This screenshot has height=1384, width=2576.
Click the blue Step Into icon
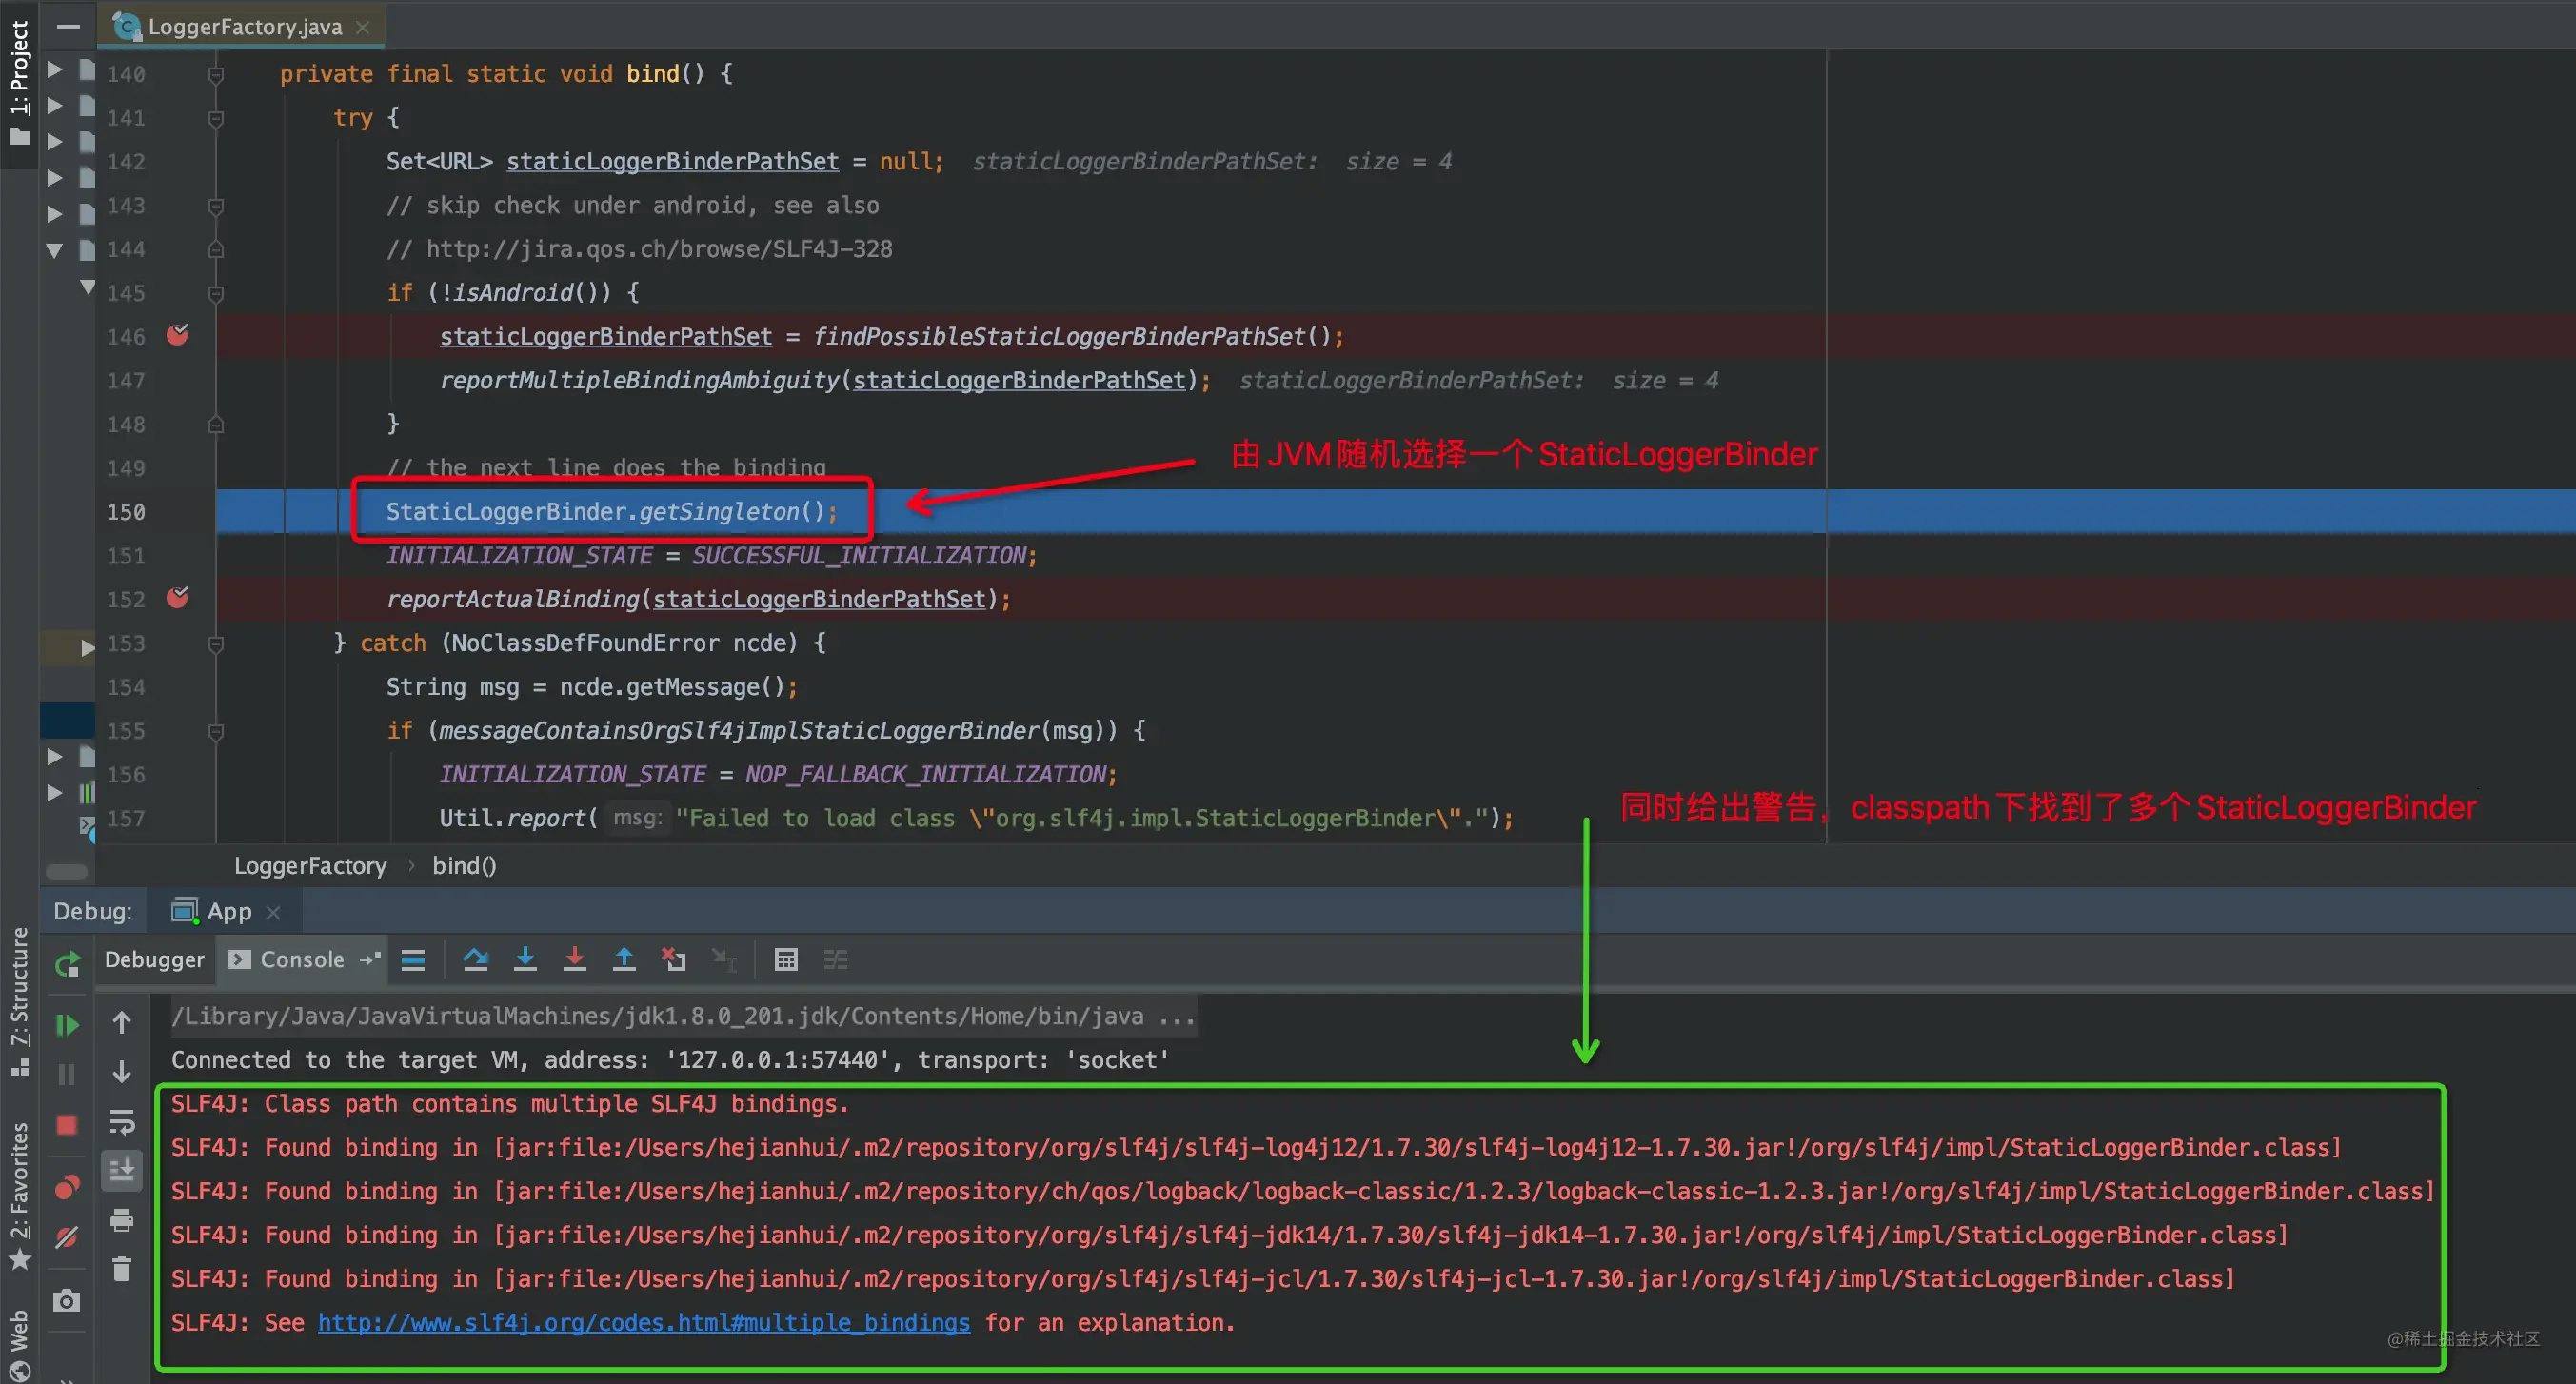tap(525, 960)
